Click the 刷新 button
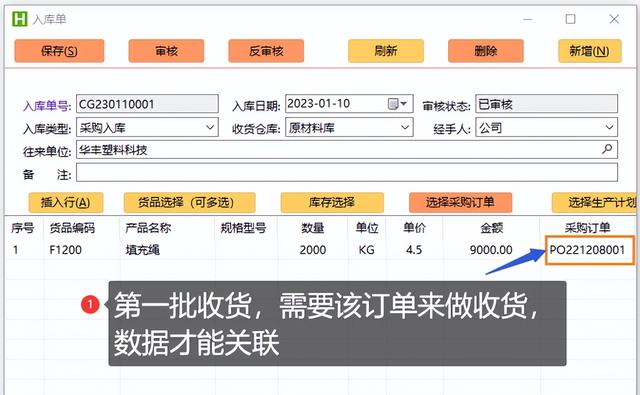Image resolution: width=640 pixels, height=395 pixels. click(x=386, y=51)
